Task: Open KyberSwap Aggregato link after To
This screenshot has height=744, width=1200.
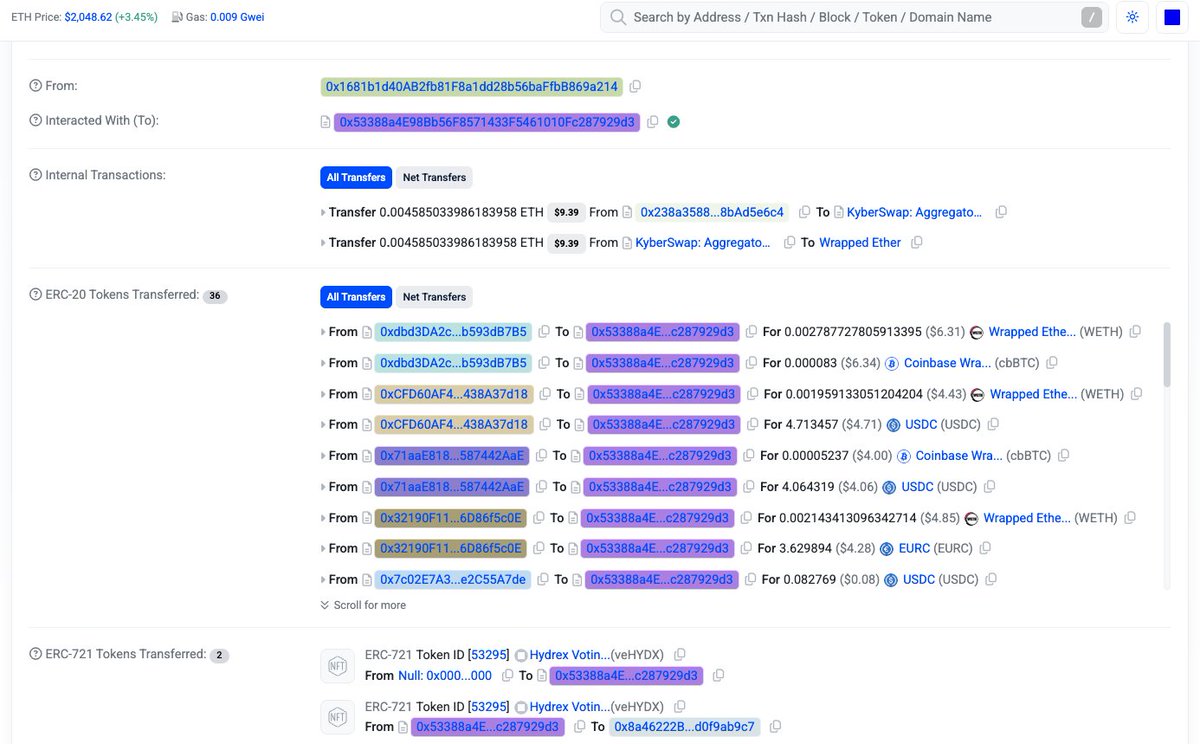Action: [915, 212]
